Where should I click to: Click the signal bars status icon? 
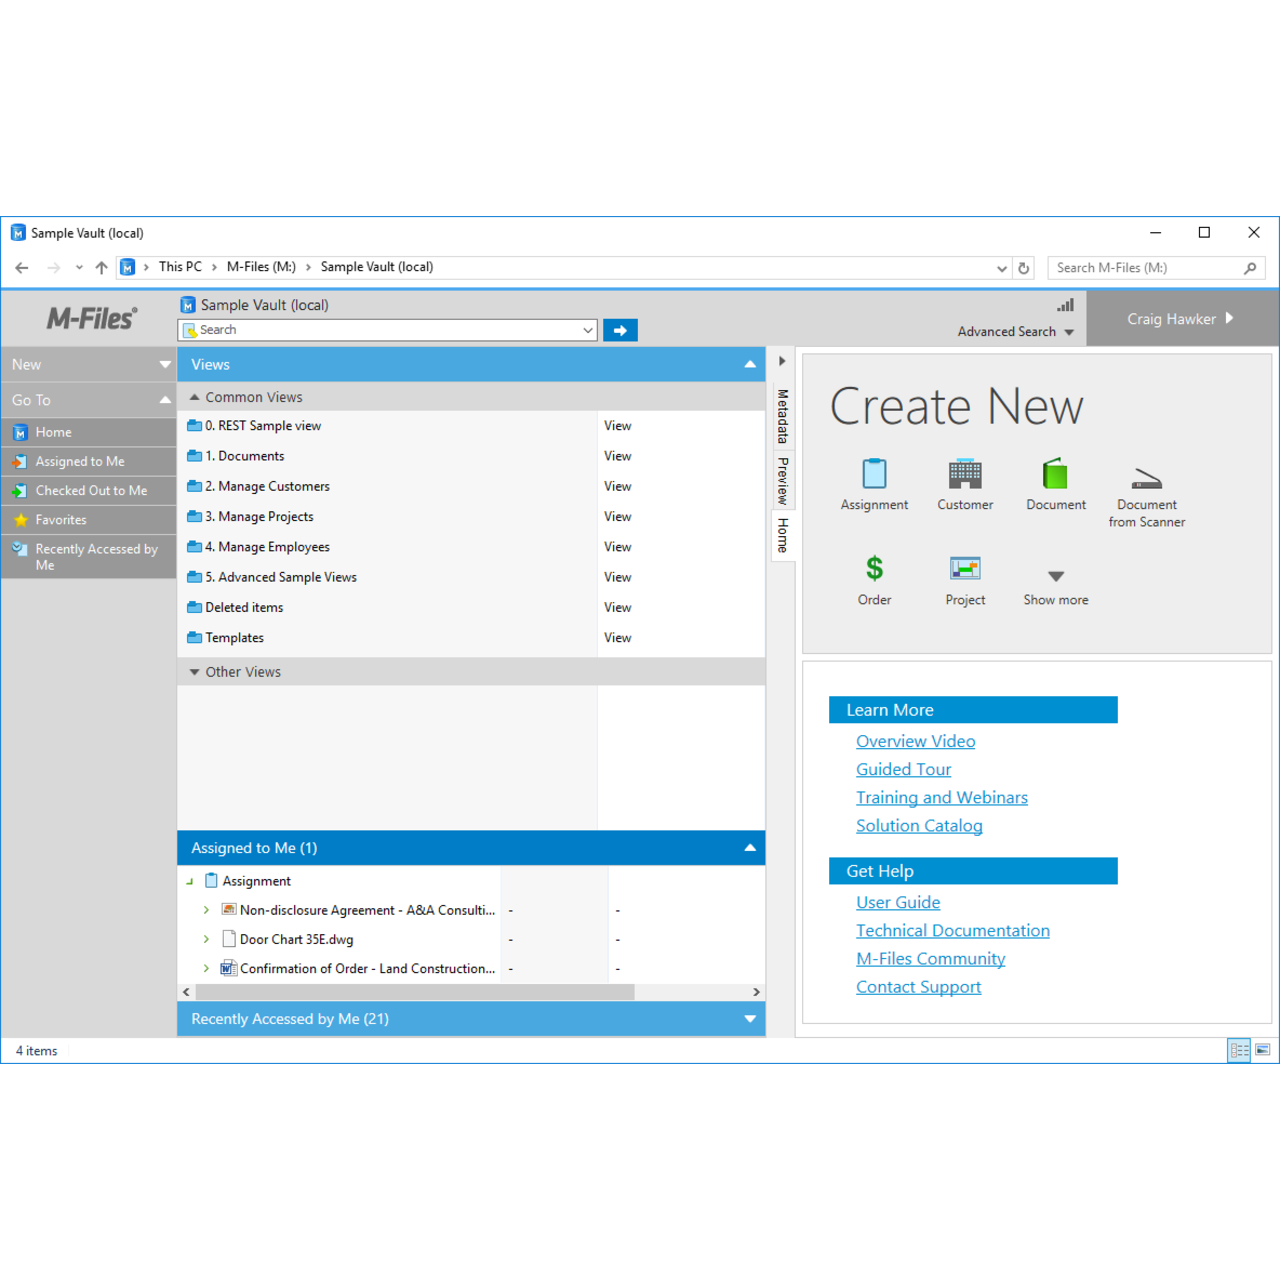tap(1066, 306)
